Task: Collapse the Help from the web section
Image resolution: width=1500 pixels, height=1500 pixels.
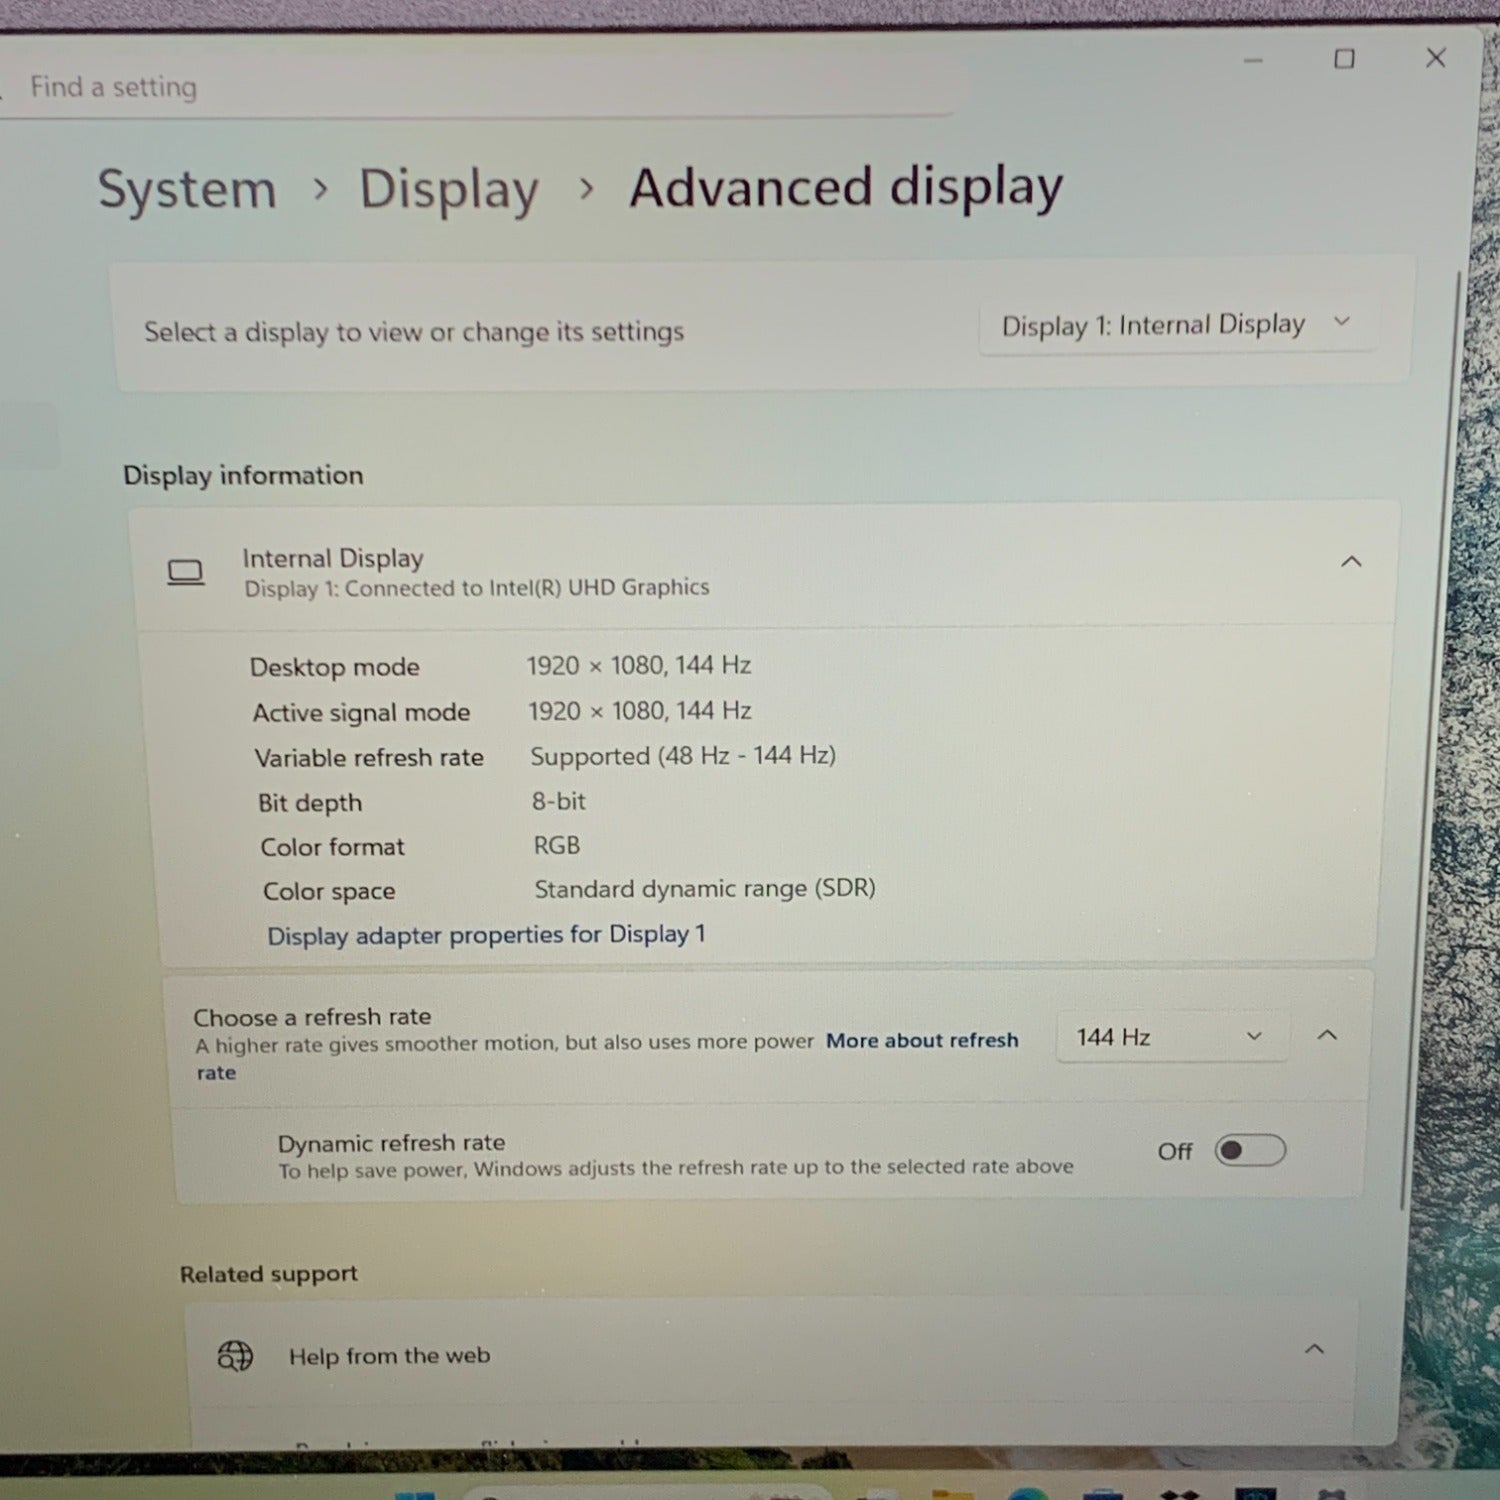Action: coord(1314,1349)
